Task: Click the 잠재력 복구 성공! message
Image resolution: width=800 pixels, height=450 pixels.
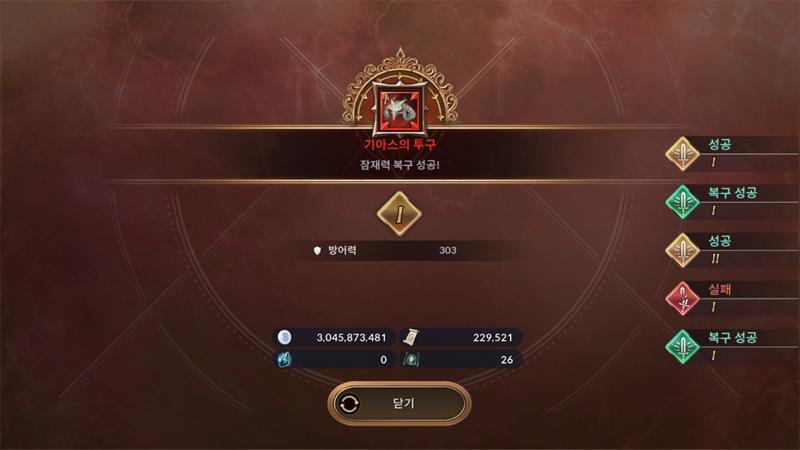Action: (x=399, y=165)
